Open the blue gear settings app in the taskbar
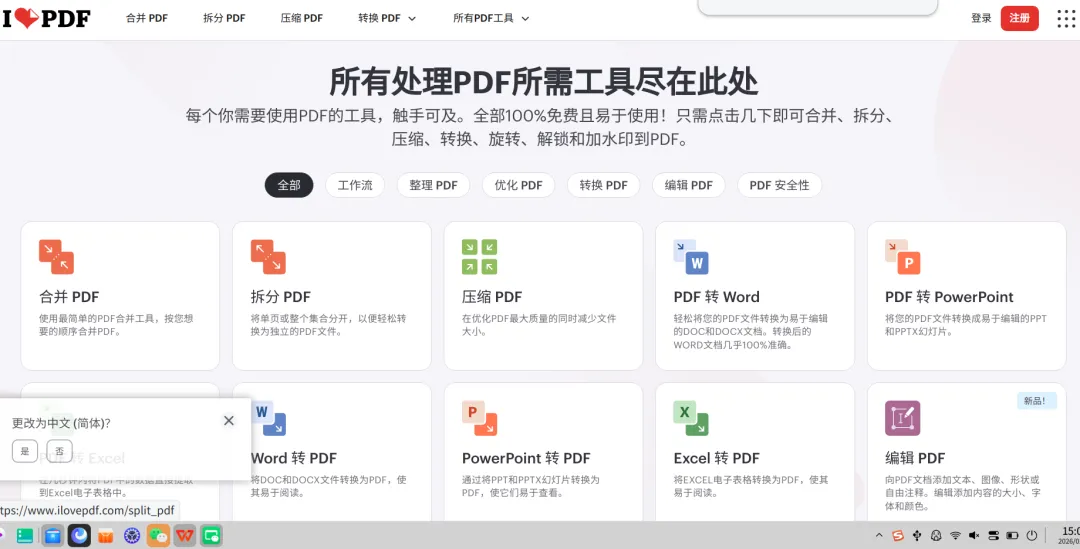Image resolution: width=1080 pixels, height=549 pixels. coord(132,535)
